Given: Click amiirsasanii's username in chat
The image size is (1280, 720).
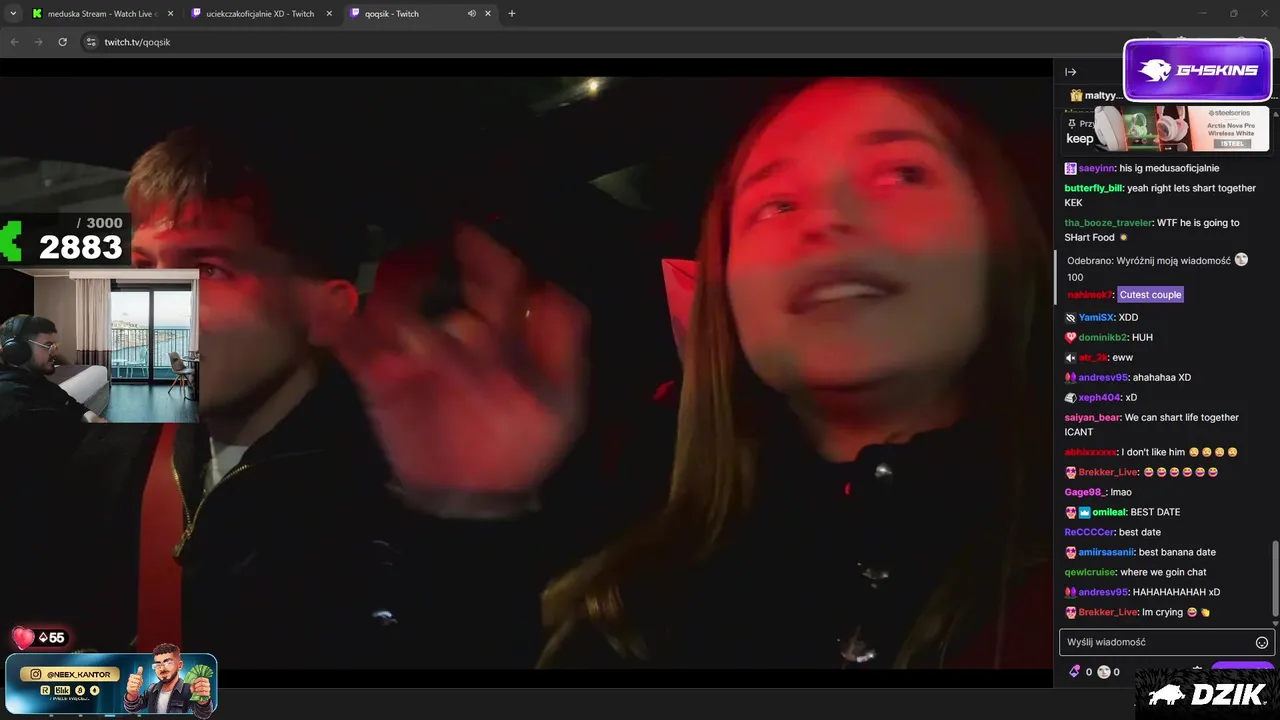Looking at the screenshot, I should [1106, 552].
